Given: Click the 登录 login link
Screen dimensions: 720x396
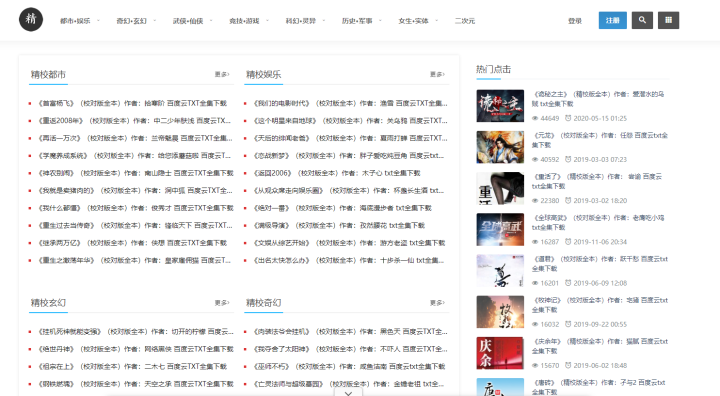Looking at the screenshot, I should 575,21.
